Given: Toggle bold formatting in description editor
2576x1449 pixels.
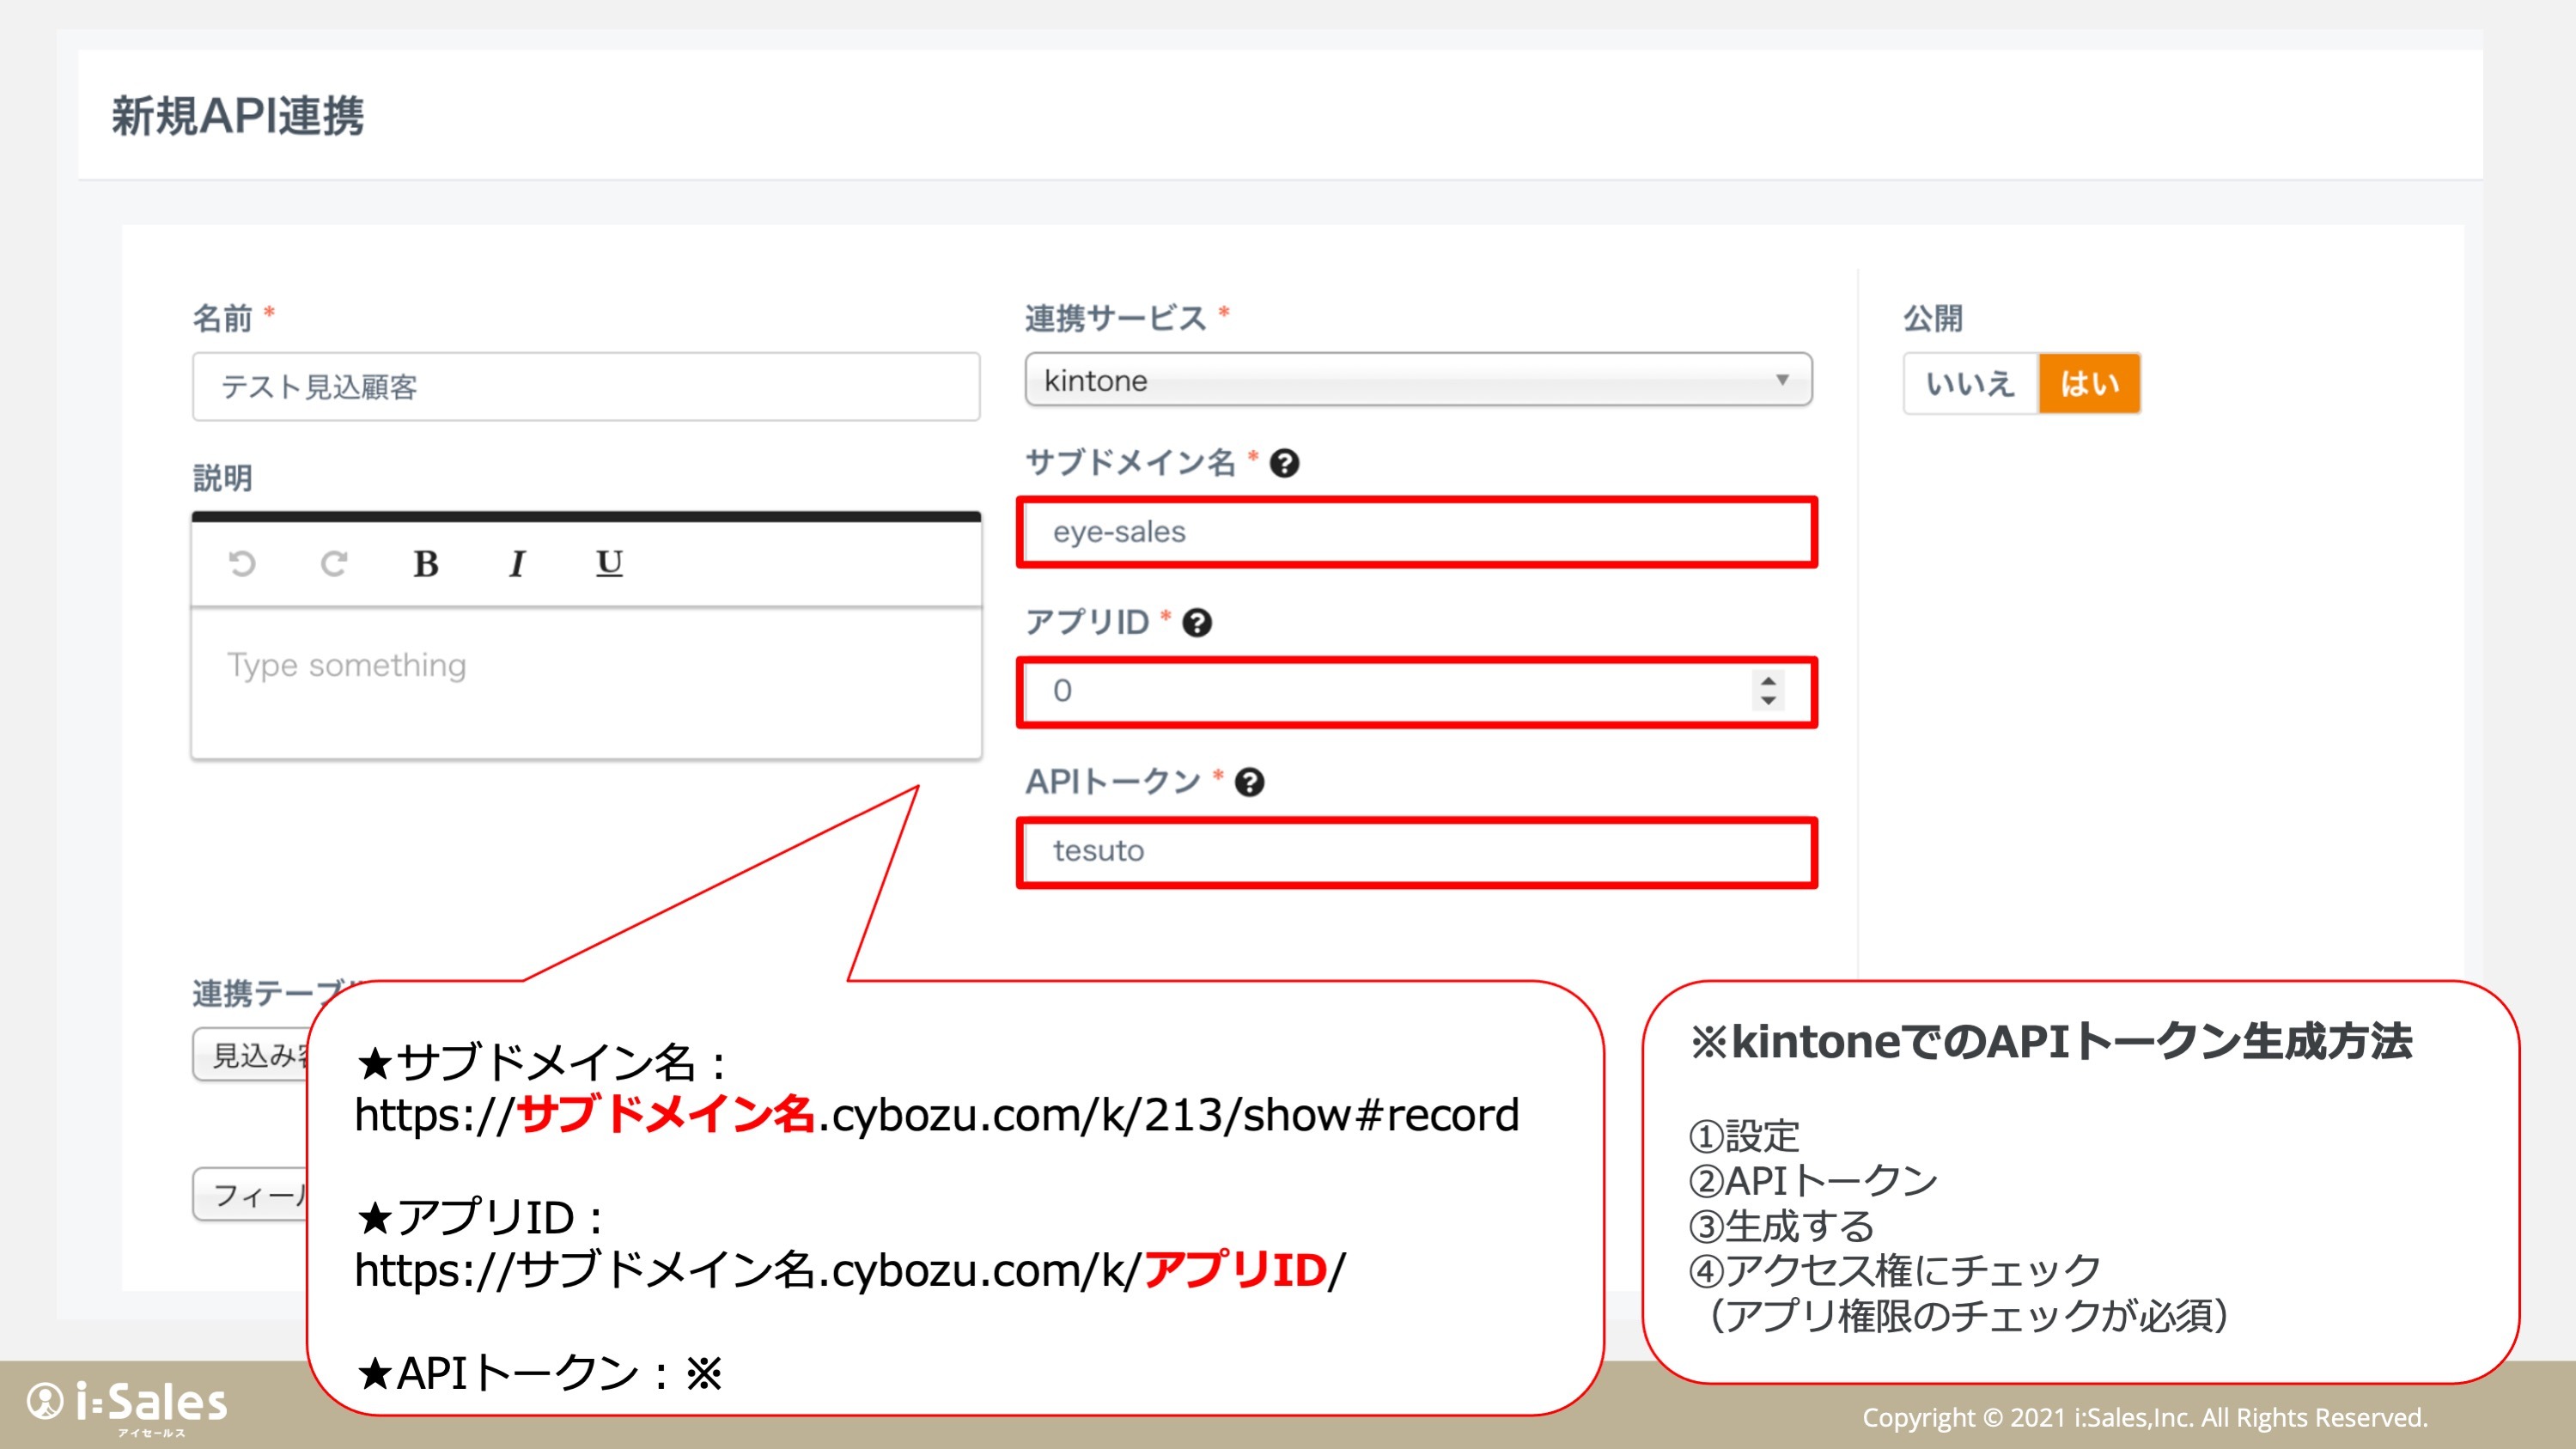Looking at the screenshot, I should pyautogui.click(x=425, y=564).
